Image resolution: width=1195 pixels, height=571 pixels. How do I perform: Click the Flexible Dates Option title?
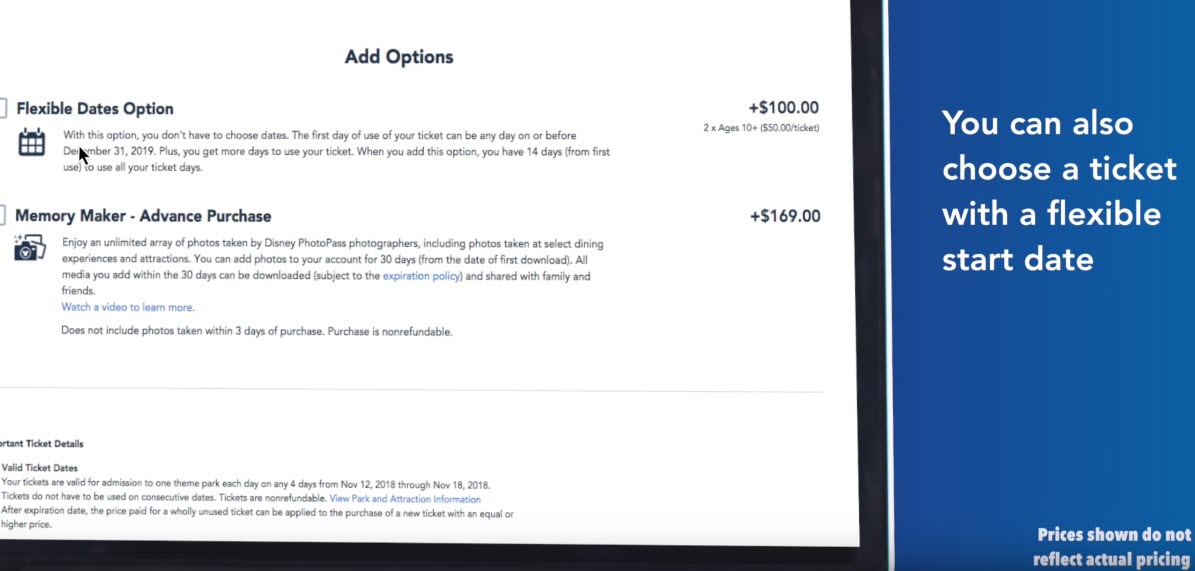95,108
